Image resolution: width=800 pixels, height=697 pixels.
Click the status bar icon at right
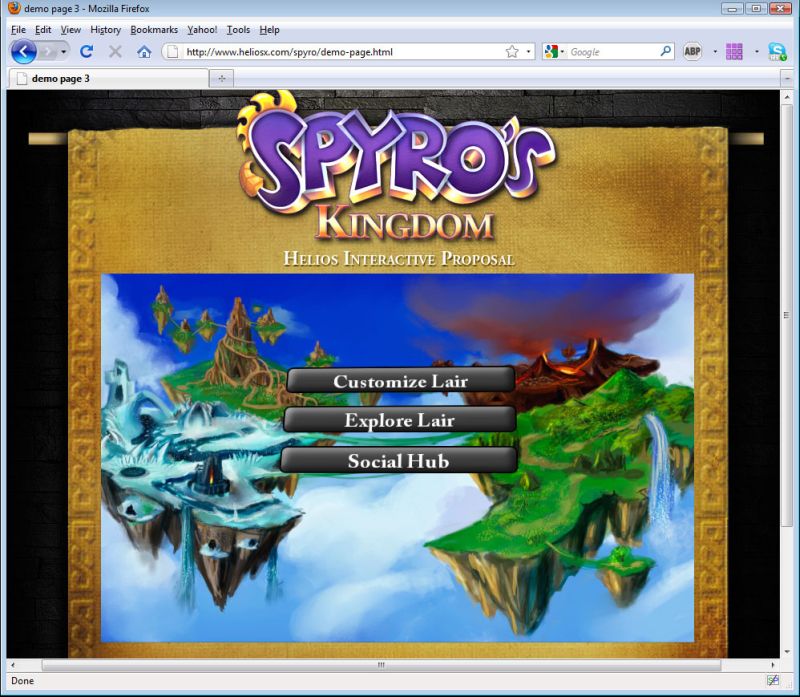pyautogui.click(x=773, y=680)
